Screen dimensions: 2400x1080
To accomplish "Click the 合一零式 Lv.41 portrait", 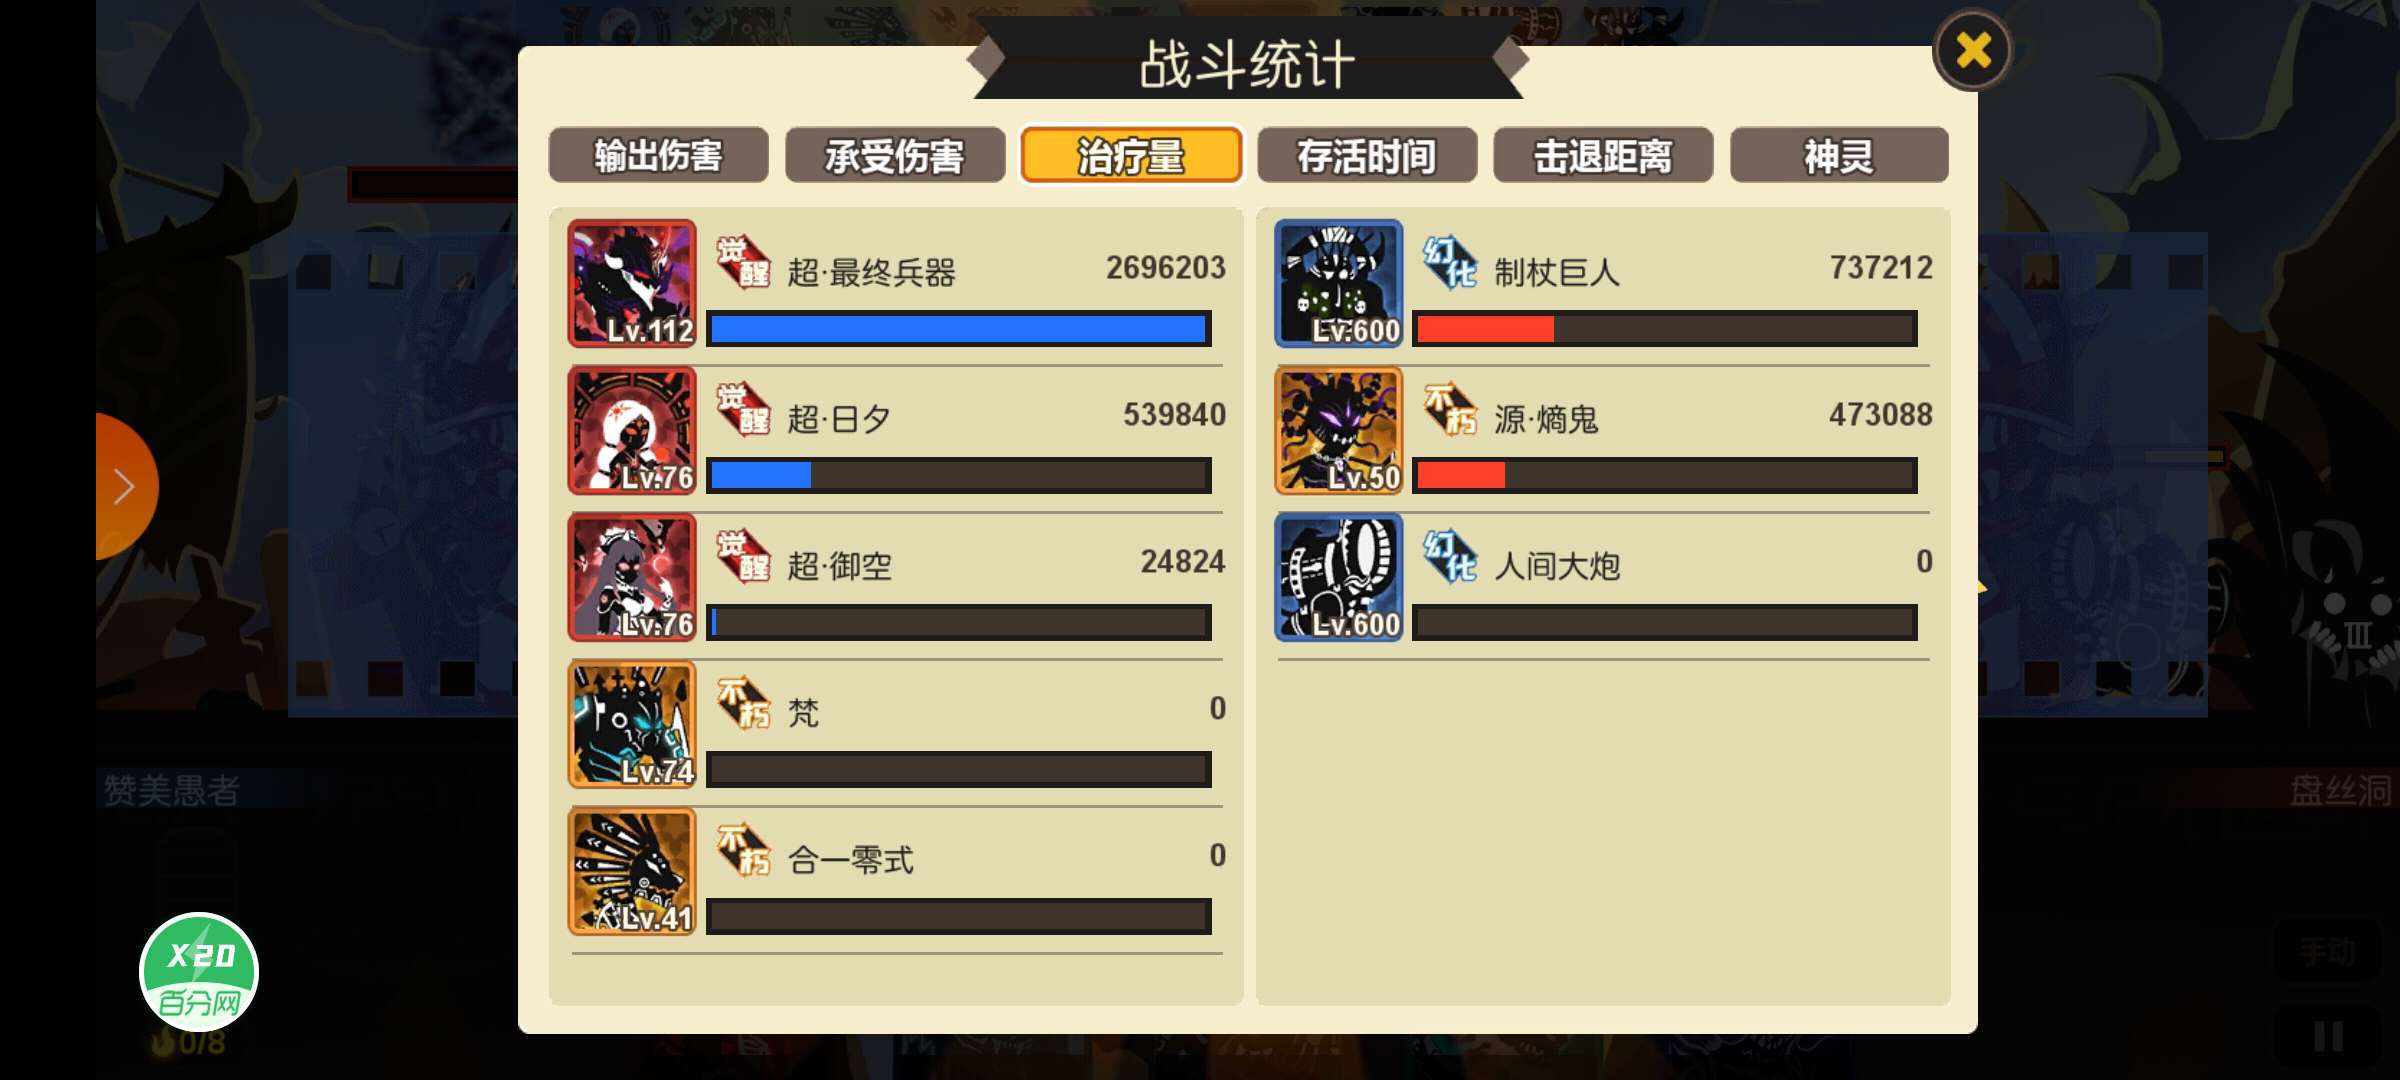I will tap(632, 872).
